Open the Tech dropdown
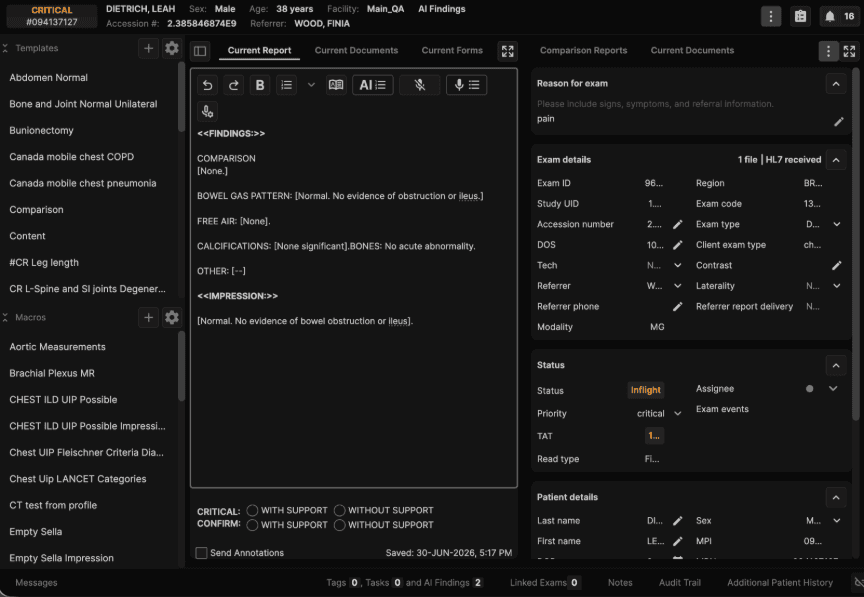The image size is (864, 597). pos(678,266)
